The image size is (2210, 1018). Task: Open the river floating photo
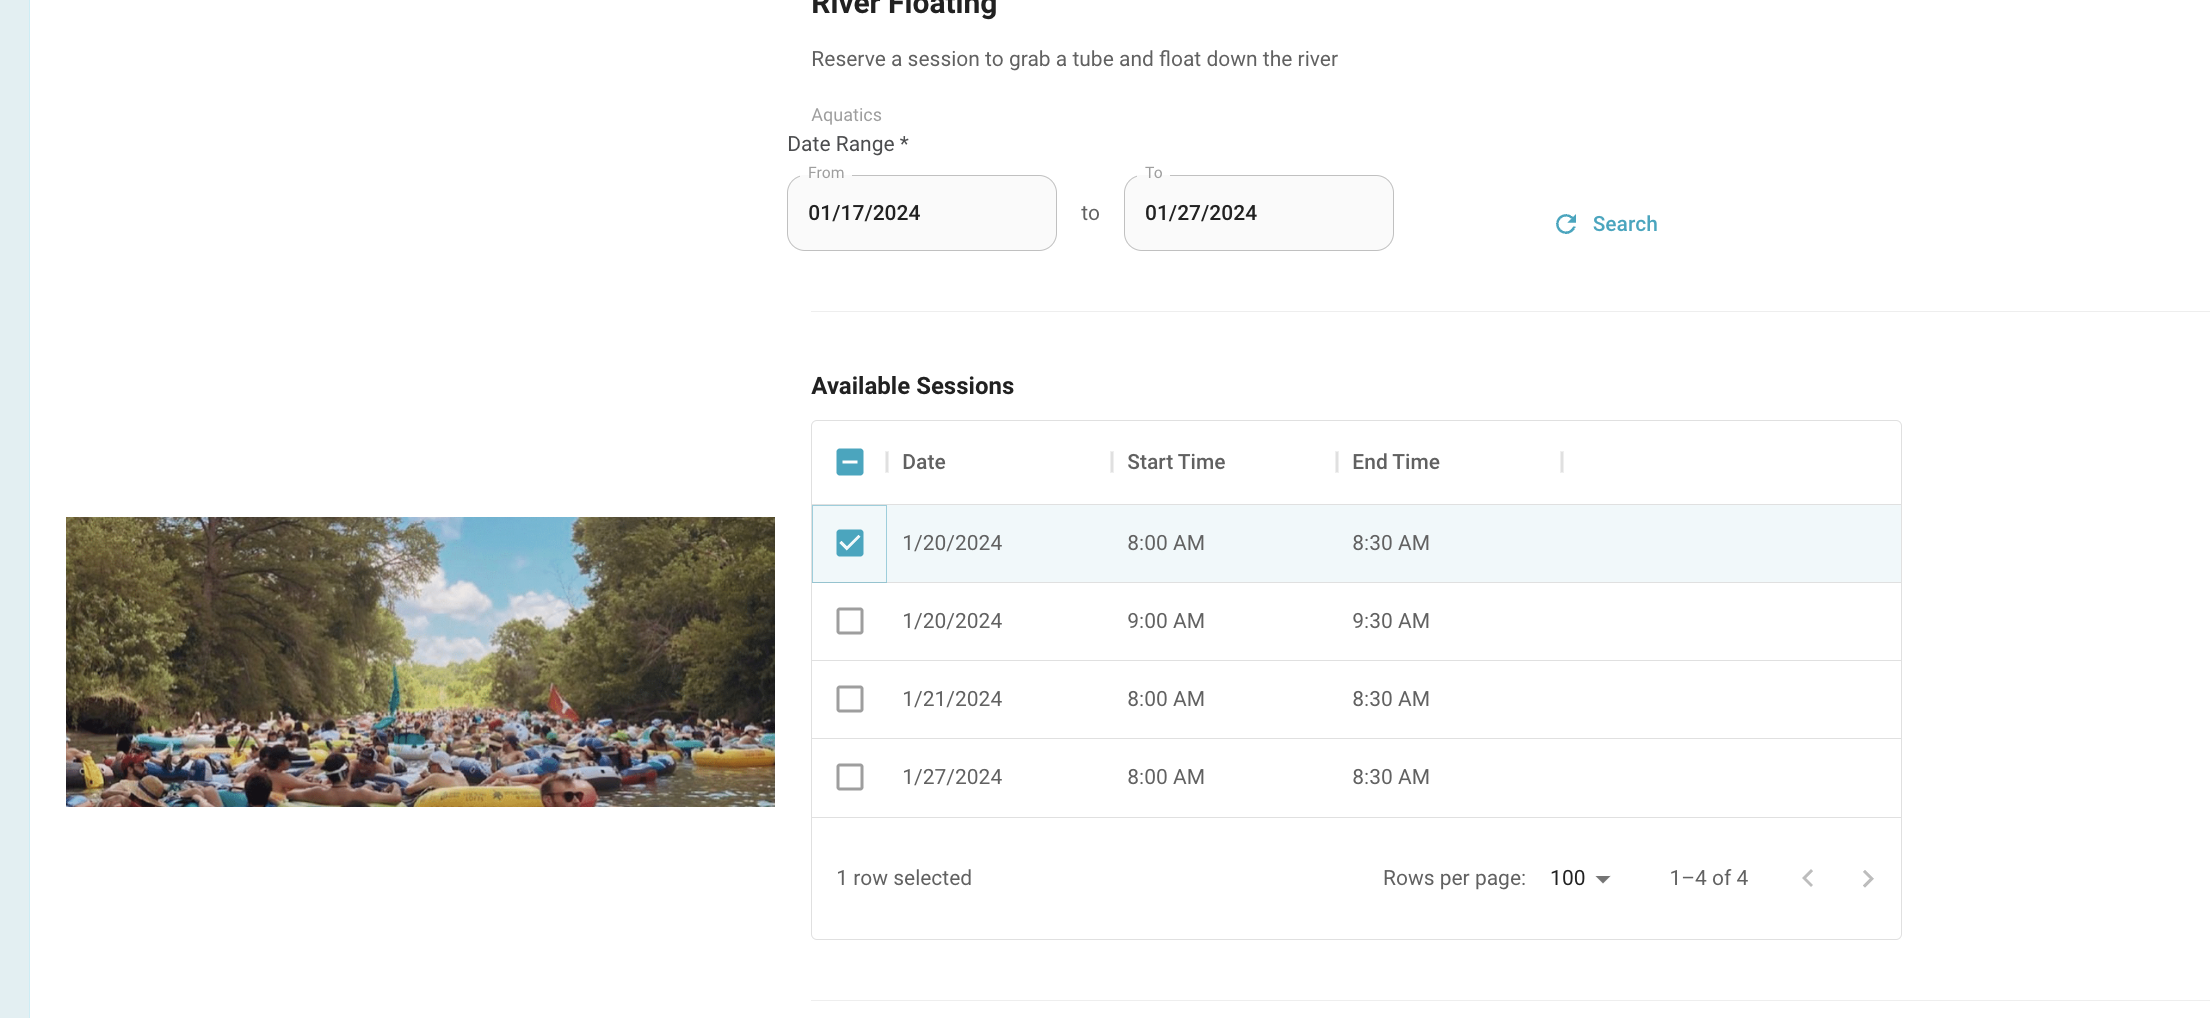pos(420,662)
